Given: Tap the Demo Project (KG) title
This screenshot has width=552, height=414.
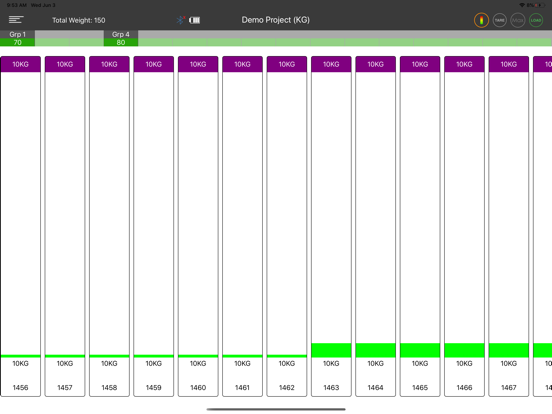Looking at the screenshot, I should coord(276,20).
